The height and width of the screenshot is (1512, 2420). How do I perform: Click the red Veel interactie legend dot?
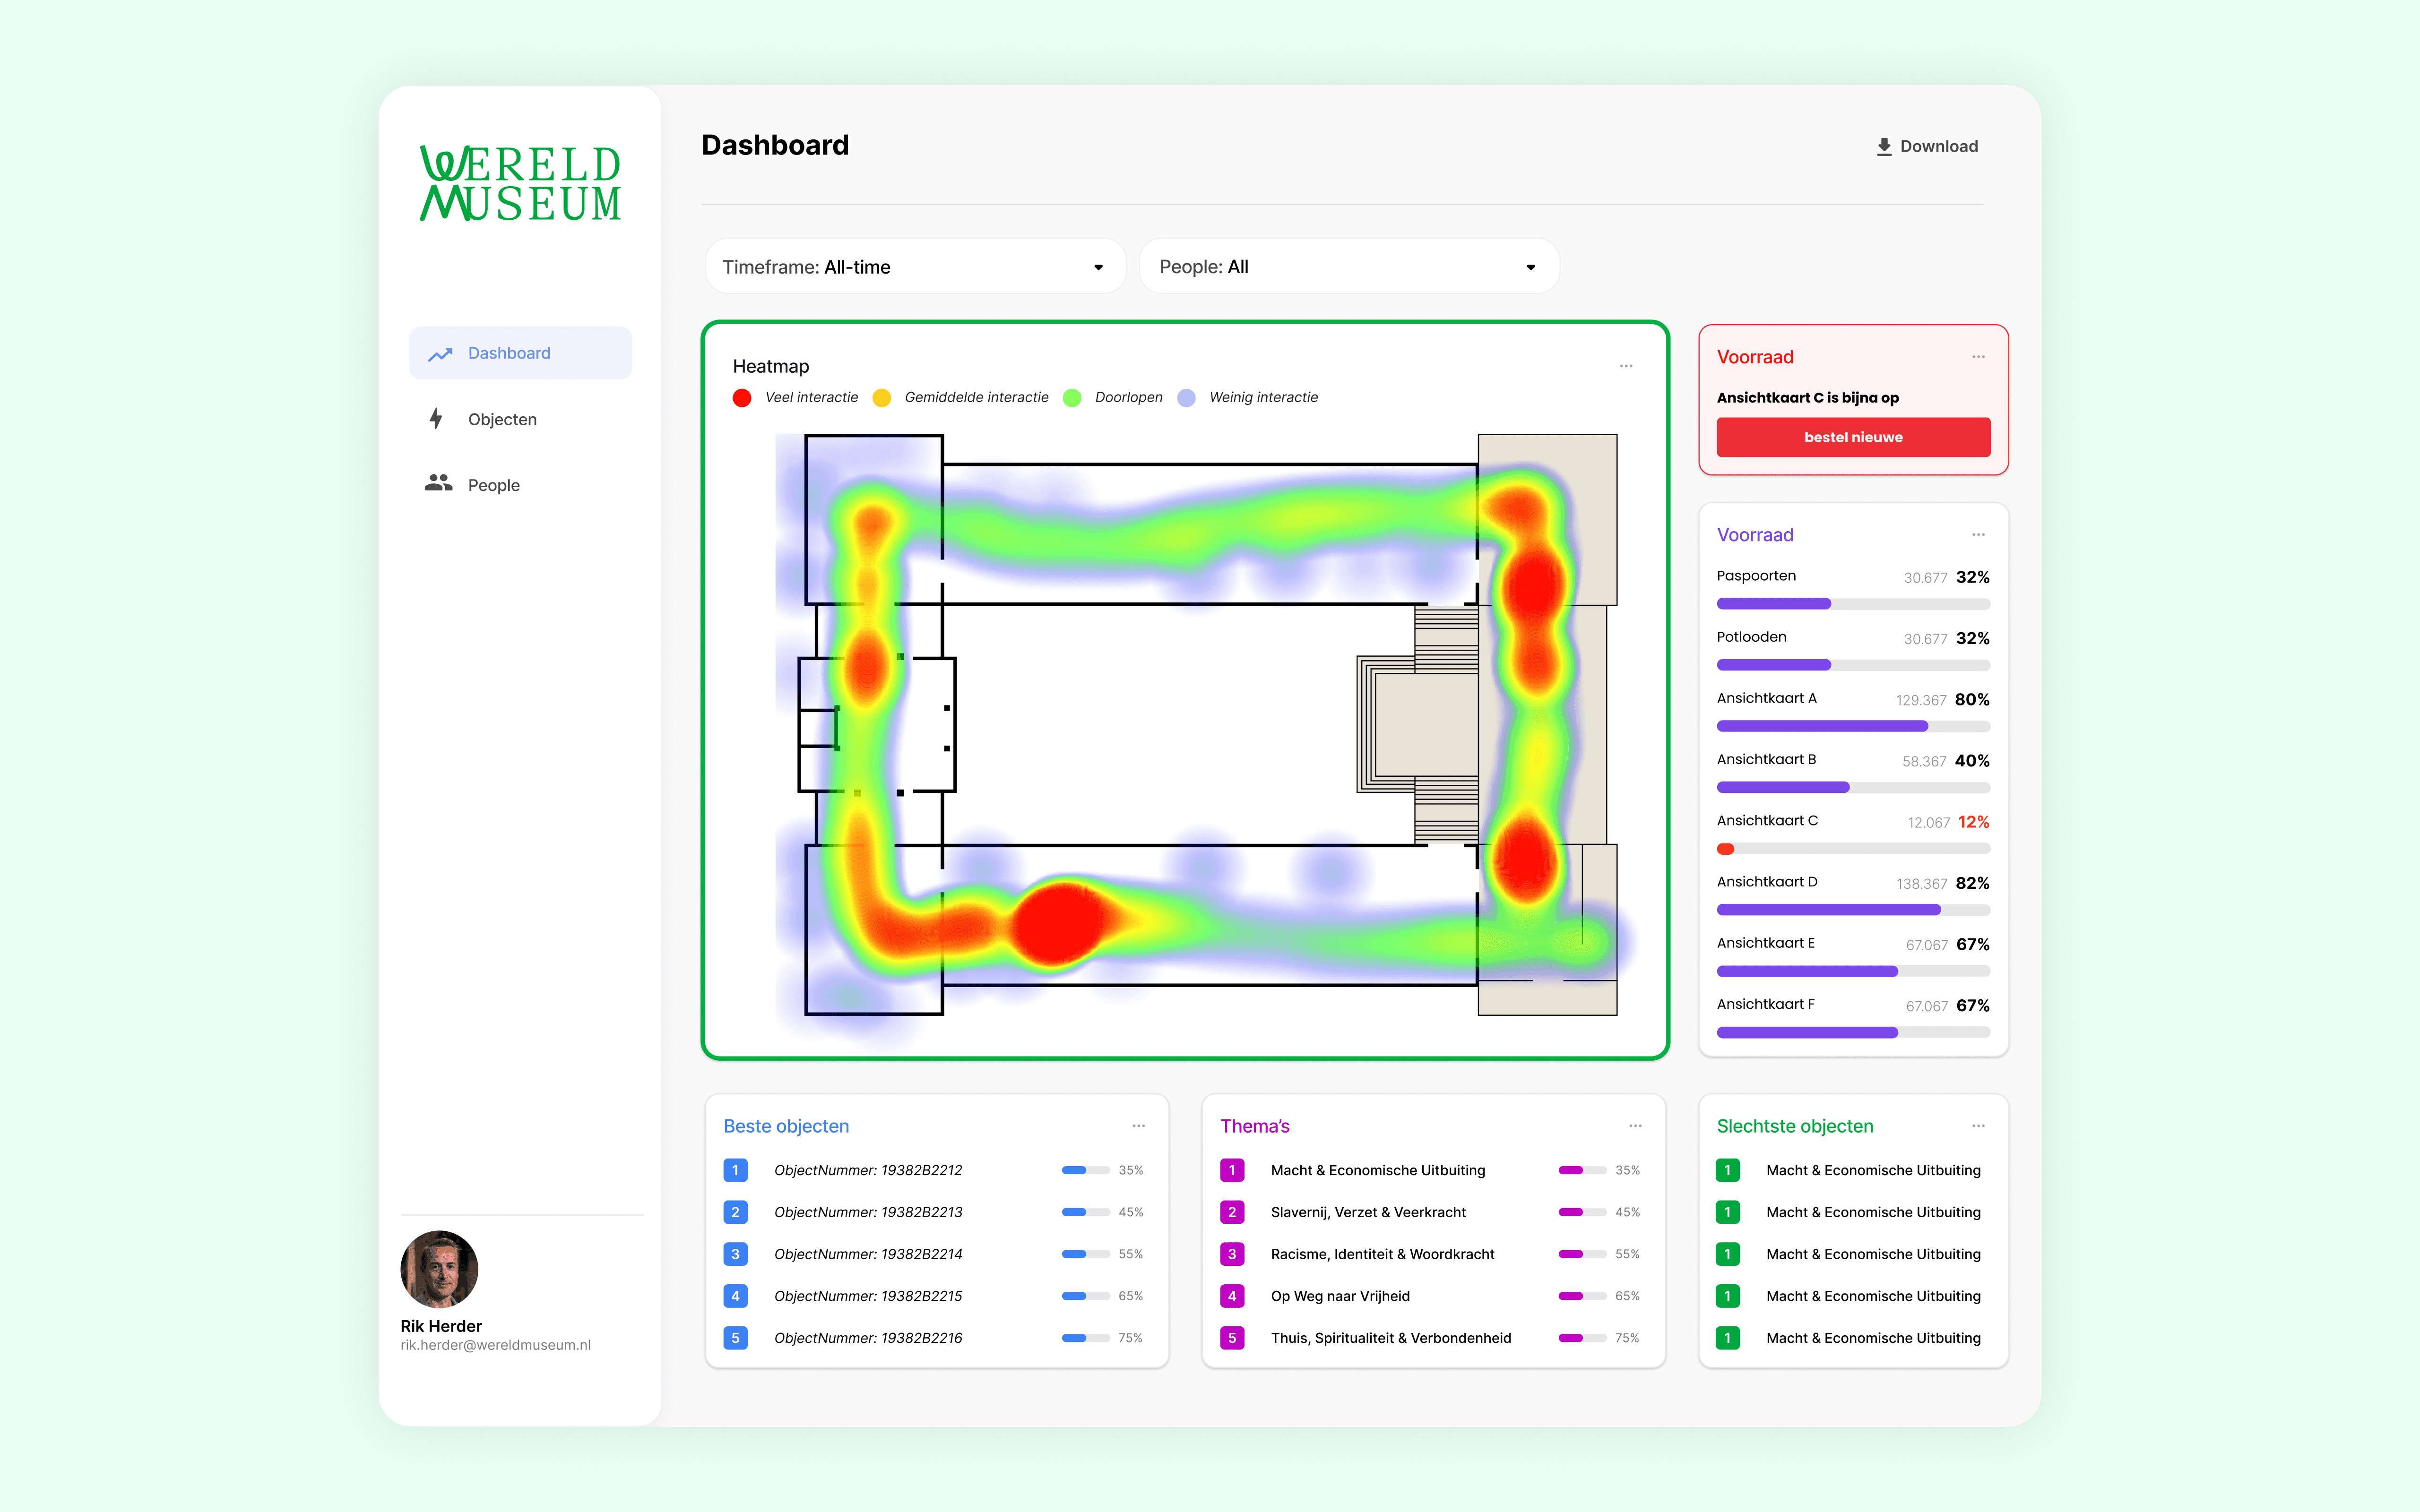pyautogui.click(x=742, y=398)
